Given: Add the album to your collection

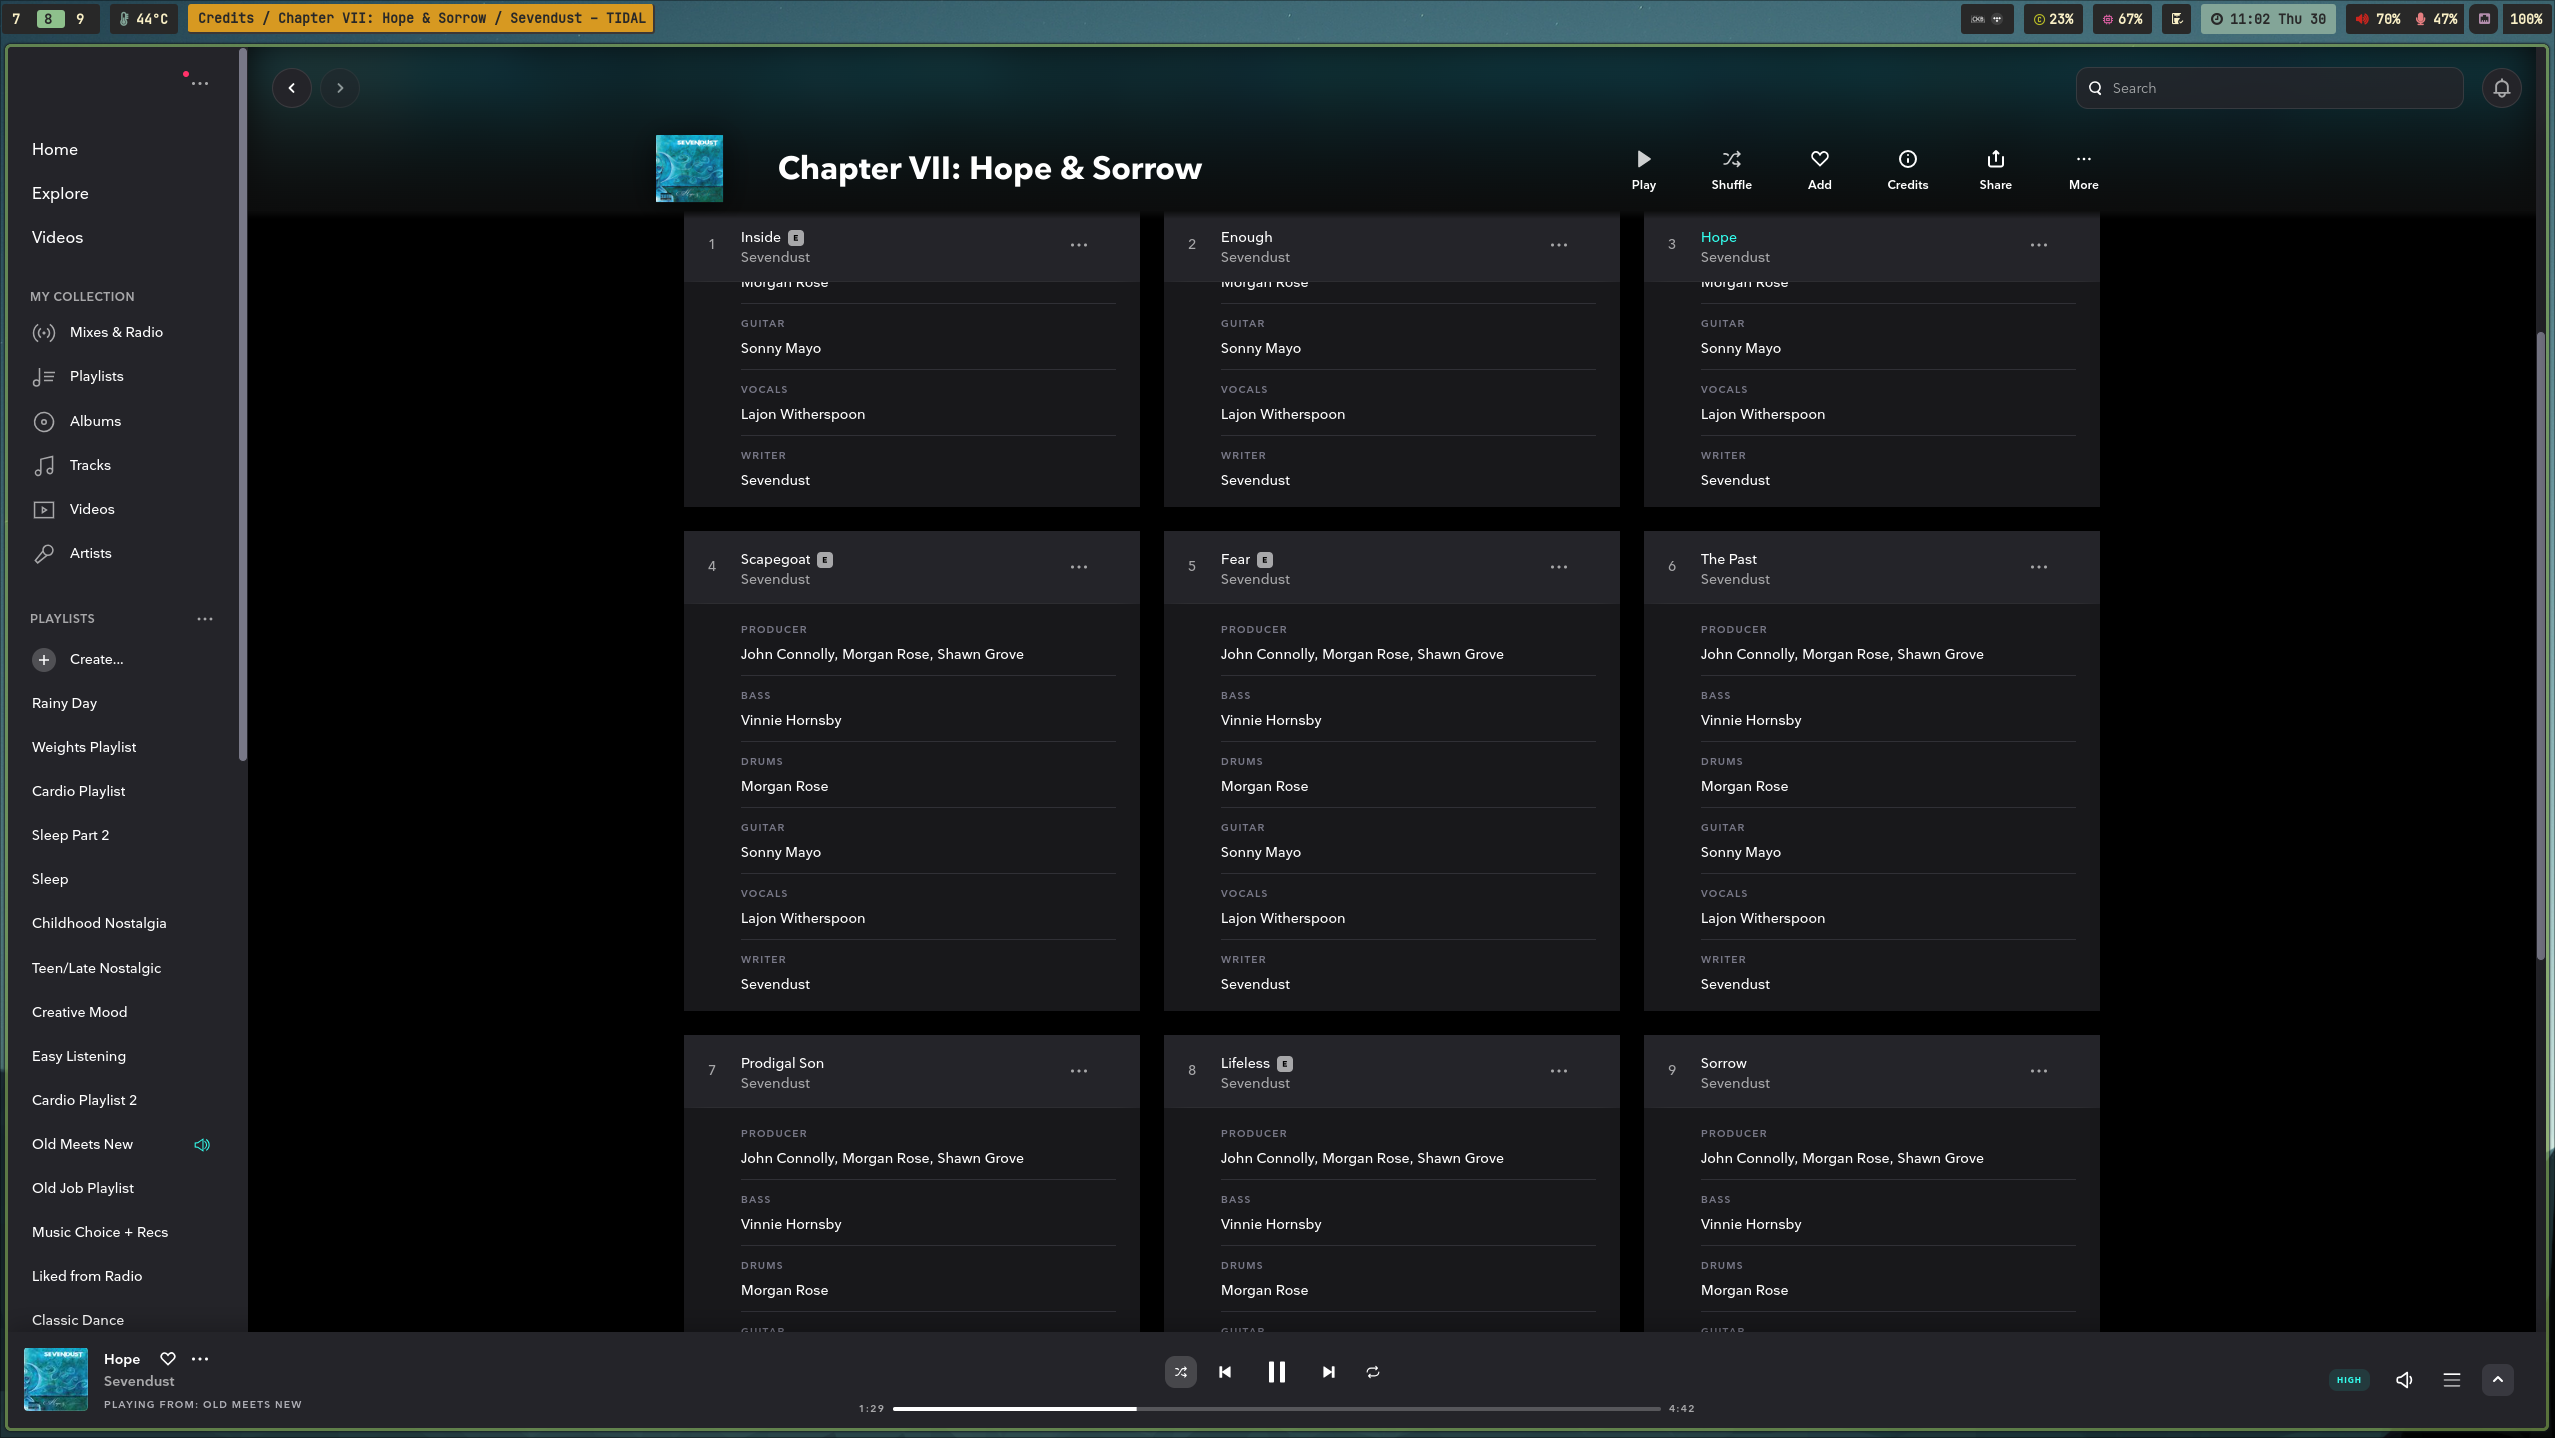Looking at the screenshot, I should 1818,168.
